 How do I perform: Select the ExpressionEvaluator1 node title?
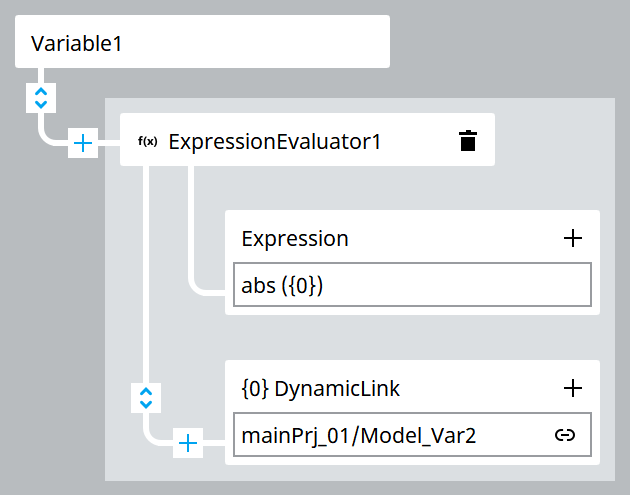tap(274, 142)
